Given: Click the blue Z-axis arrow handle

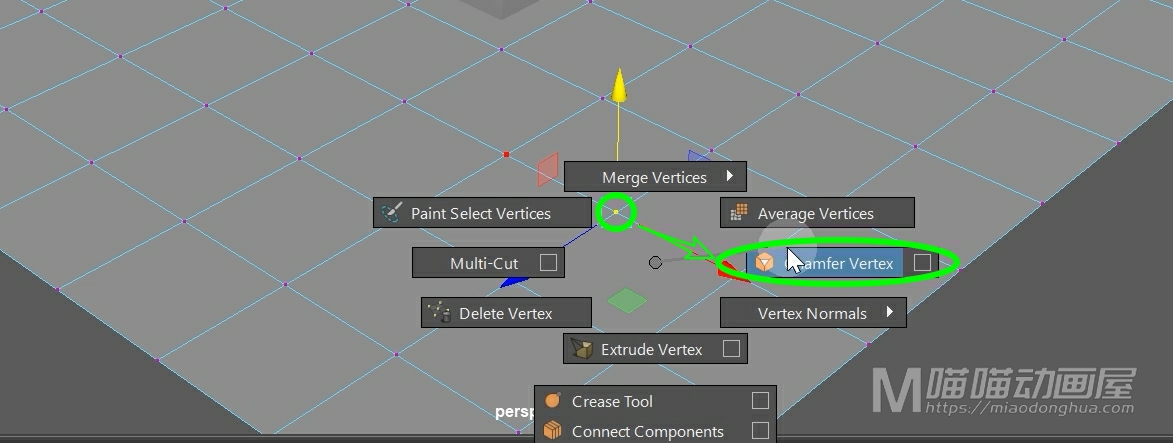Looking at the screenshot, I should click(514, 282).
